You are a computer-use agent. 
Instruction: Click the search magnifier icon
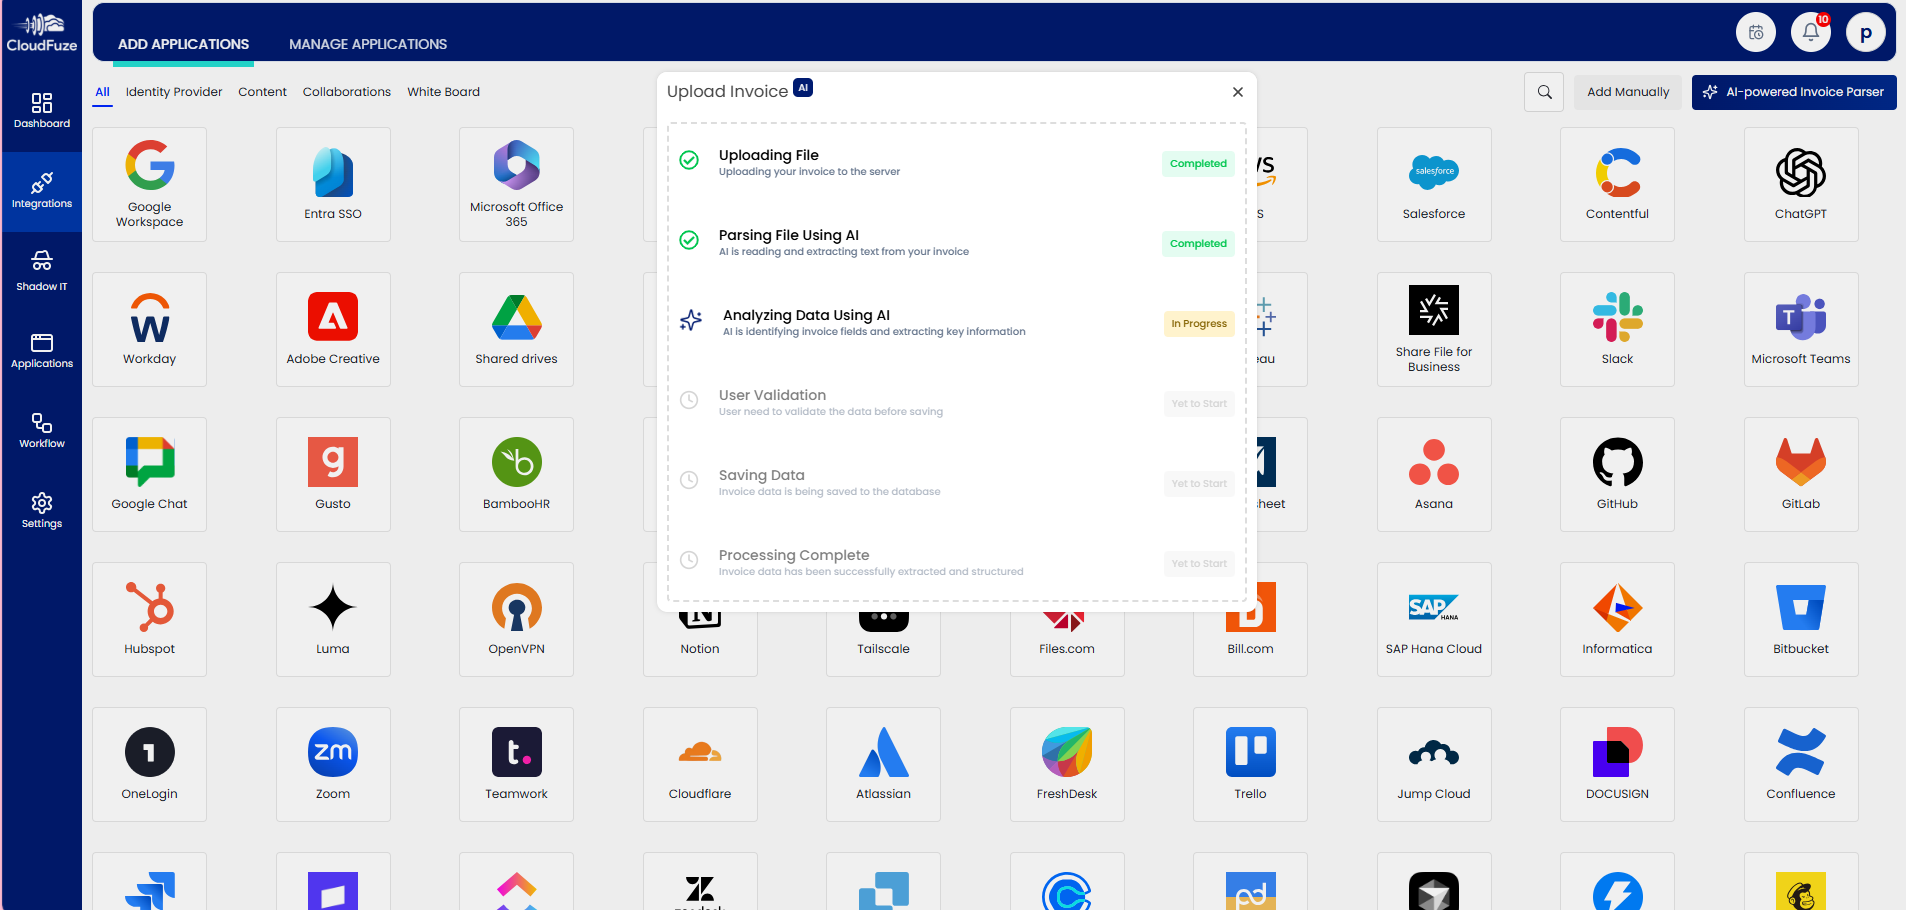pos(1544,92)
